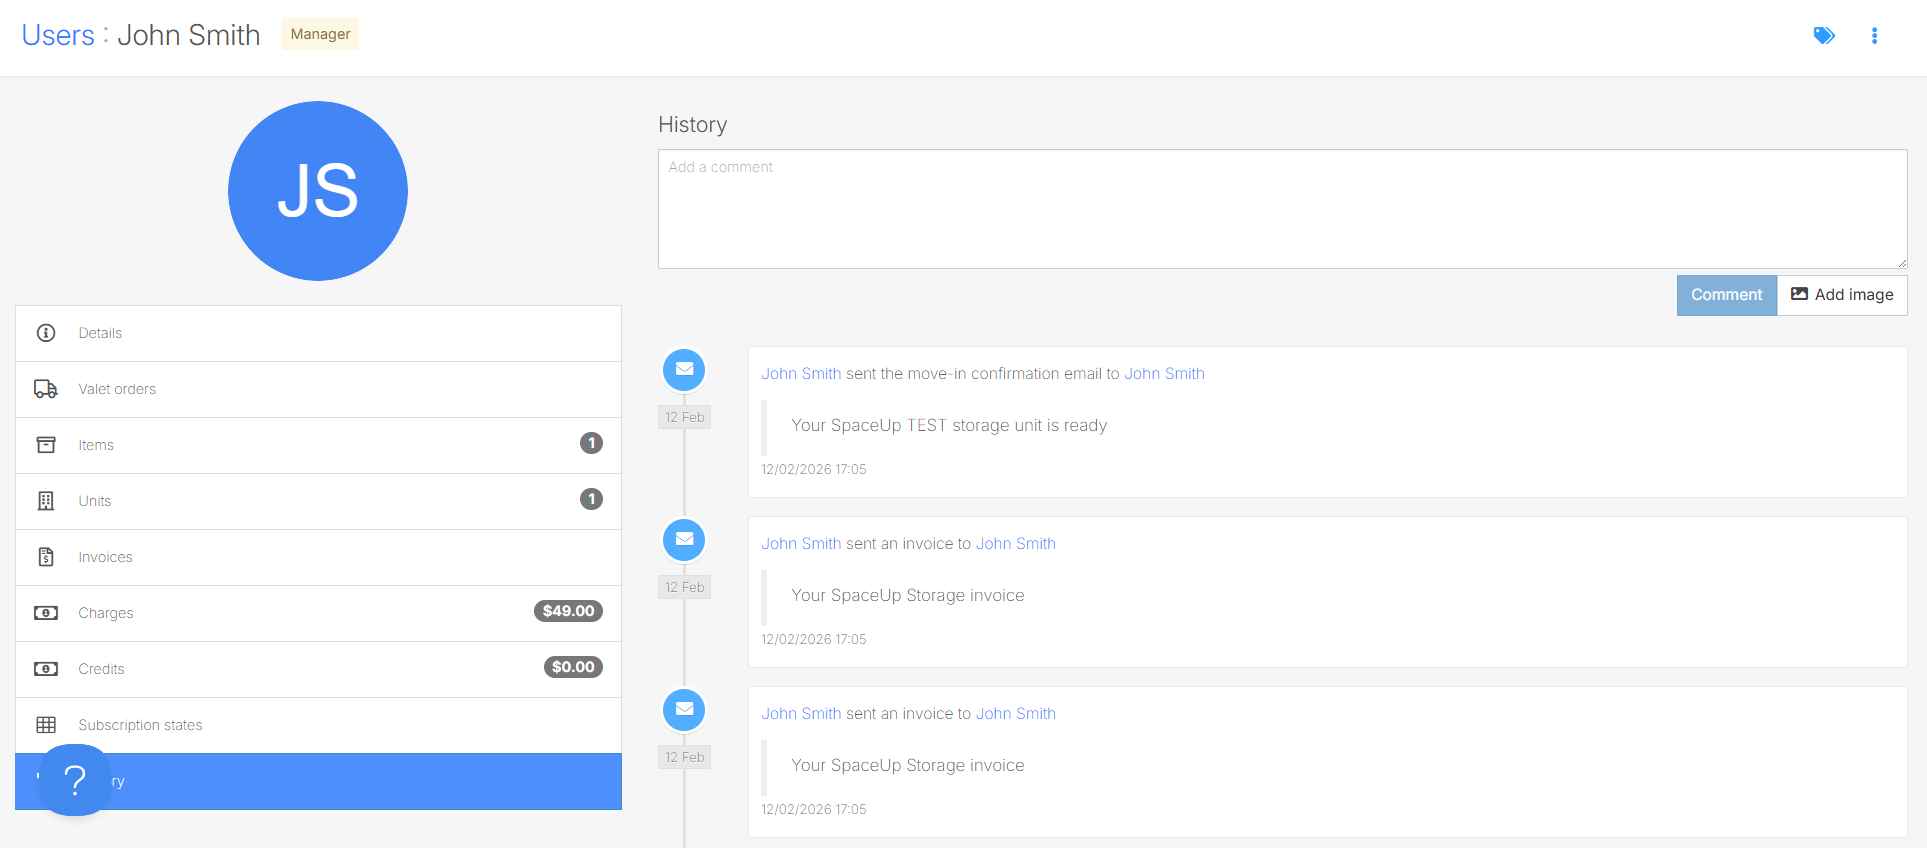This screenshot has width=1927, height=848.
Task: Click the $0.00 credits badge
Action: point(573,667)
